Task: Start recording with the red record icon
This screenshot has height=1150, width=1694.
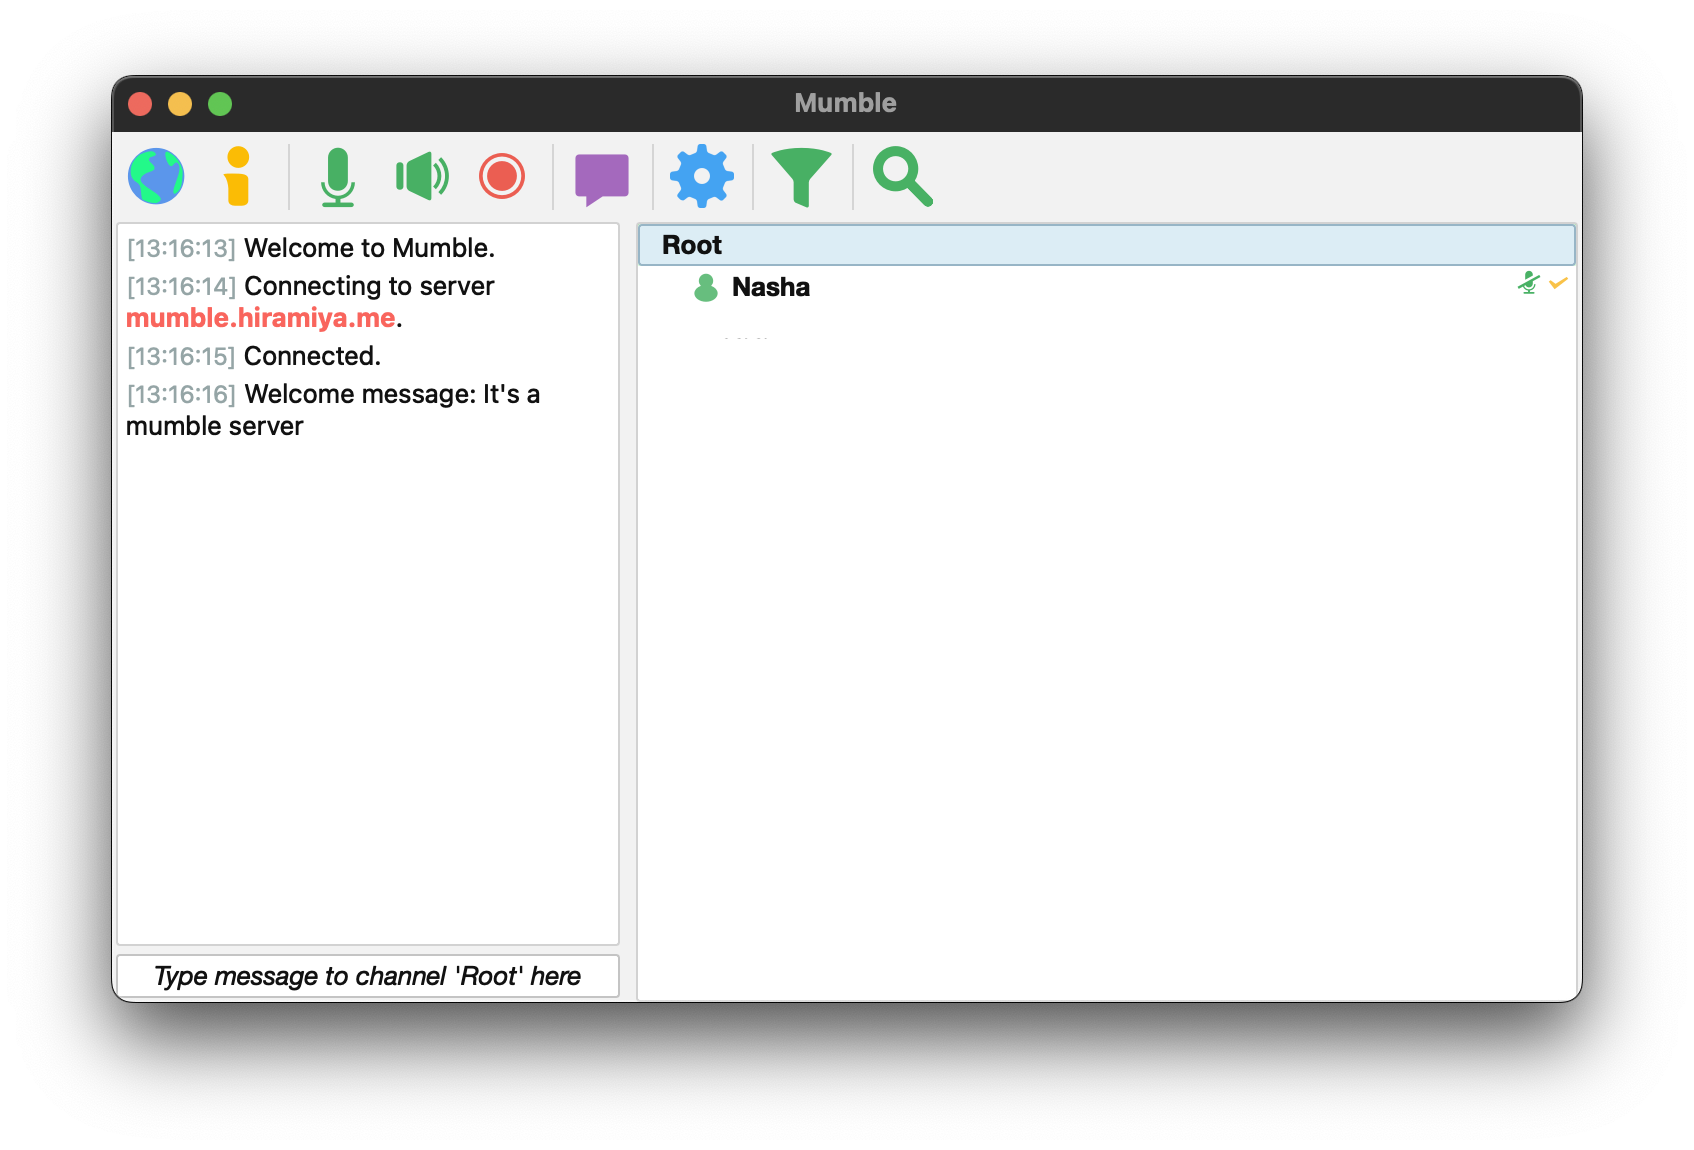Action: (x=502, y=176)
